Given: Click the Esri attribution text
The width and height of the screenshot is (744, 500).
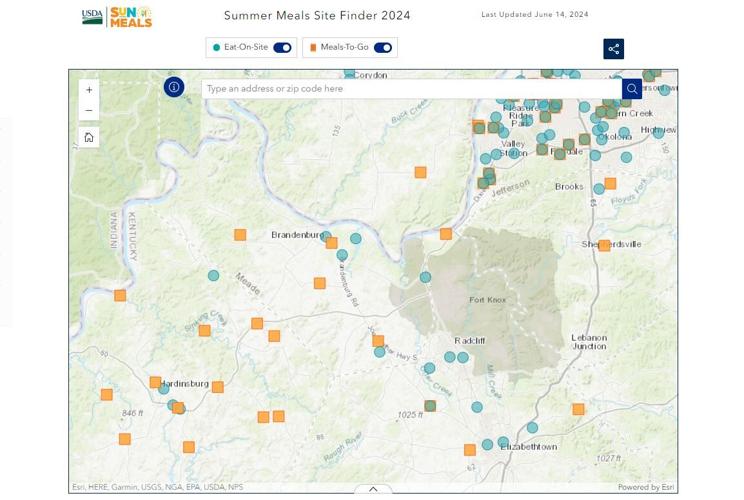Looking at the screenshot, I should tap(158, 487).
